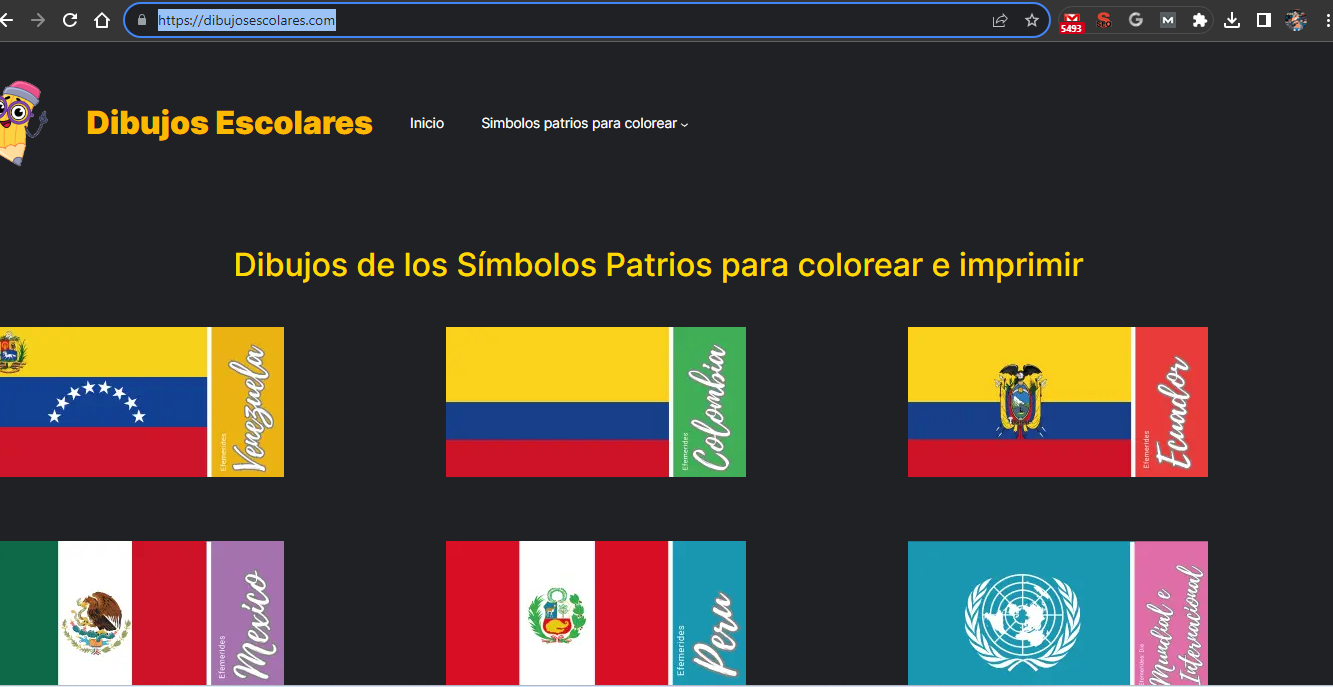Viewport: 1333px width, 687px height.
Task: Click the padlock site info icon
Action: point(141,20)
